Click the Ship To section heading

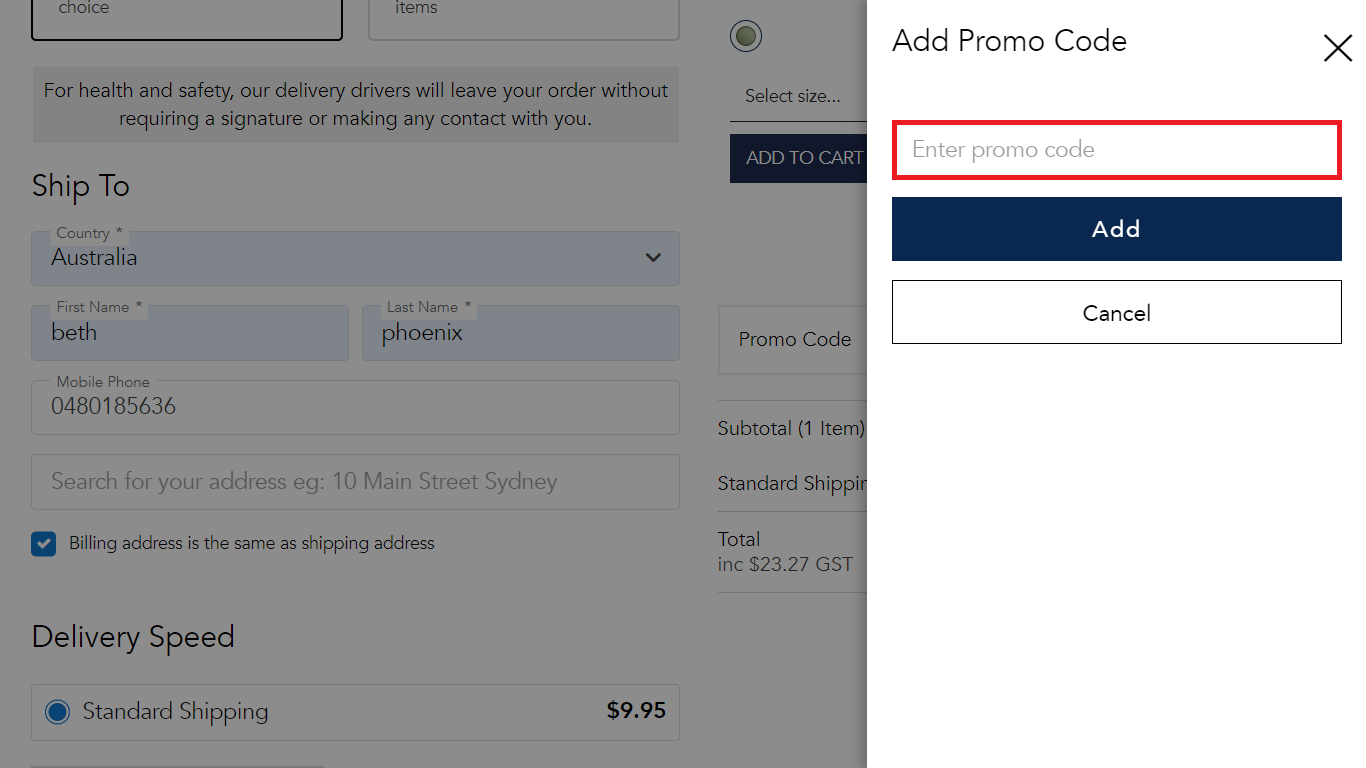80,186
